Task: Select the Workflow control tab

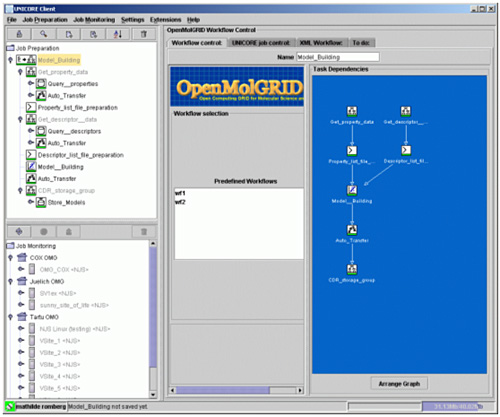Action: [x=197, y=43]
